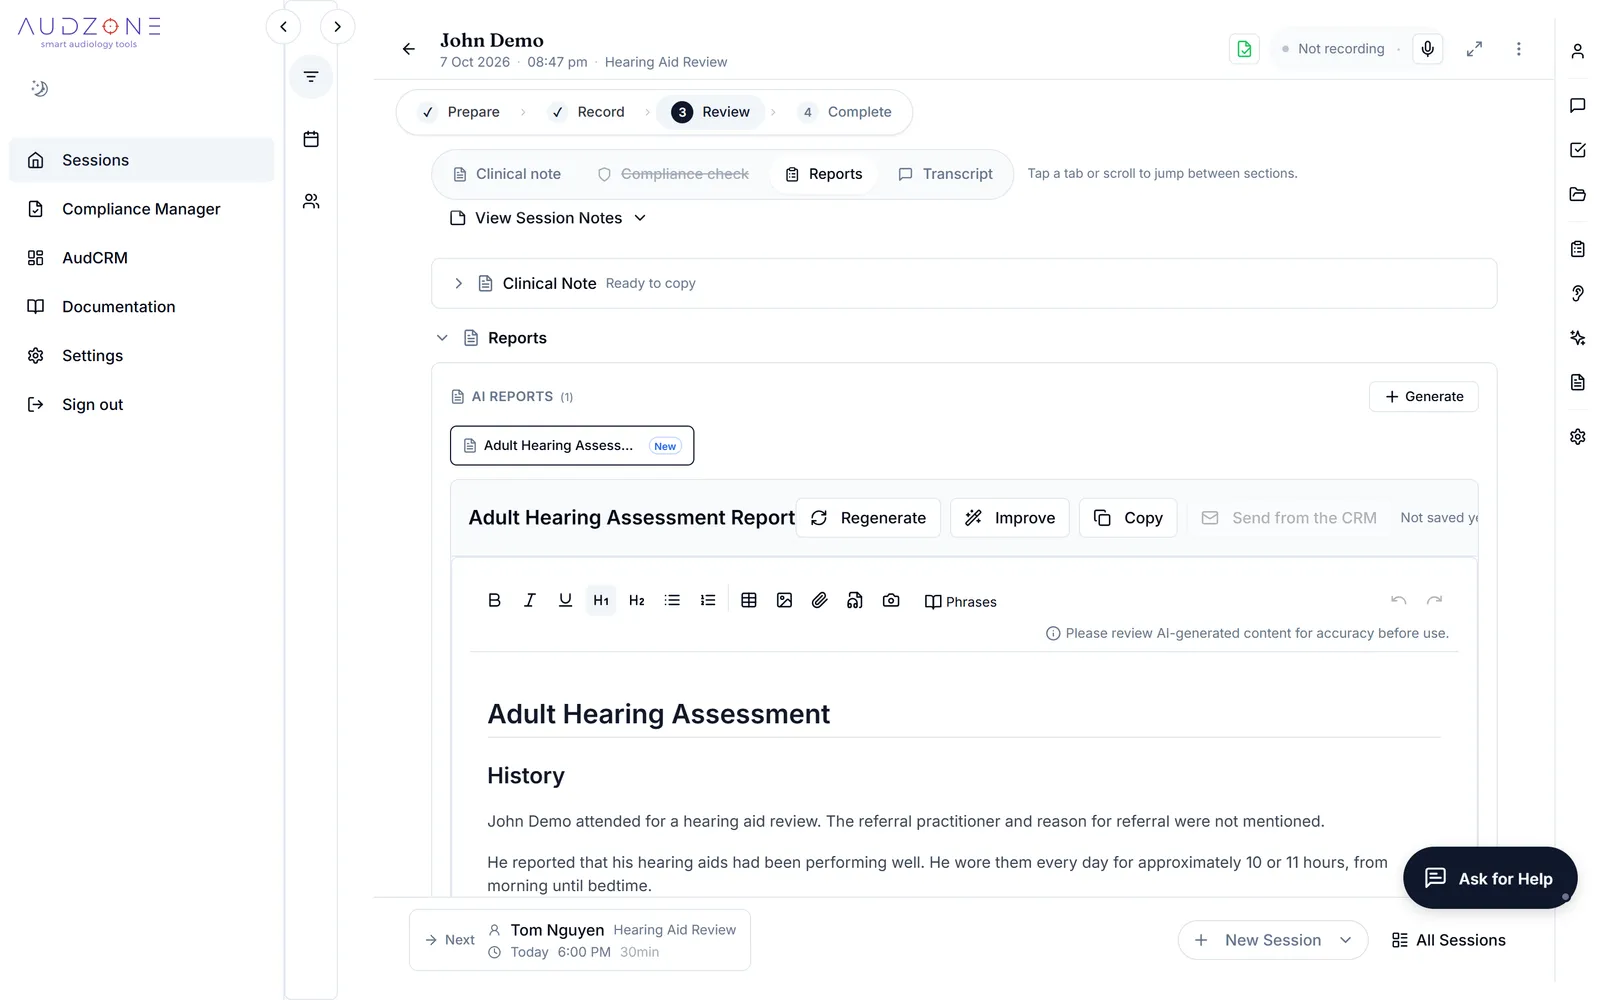
Task: Click the audiogram insert icon
Action: click(855, 600)
